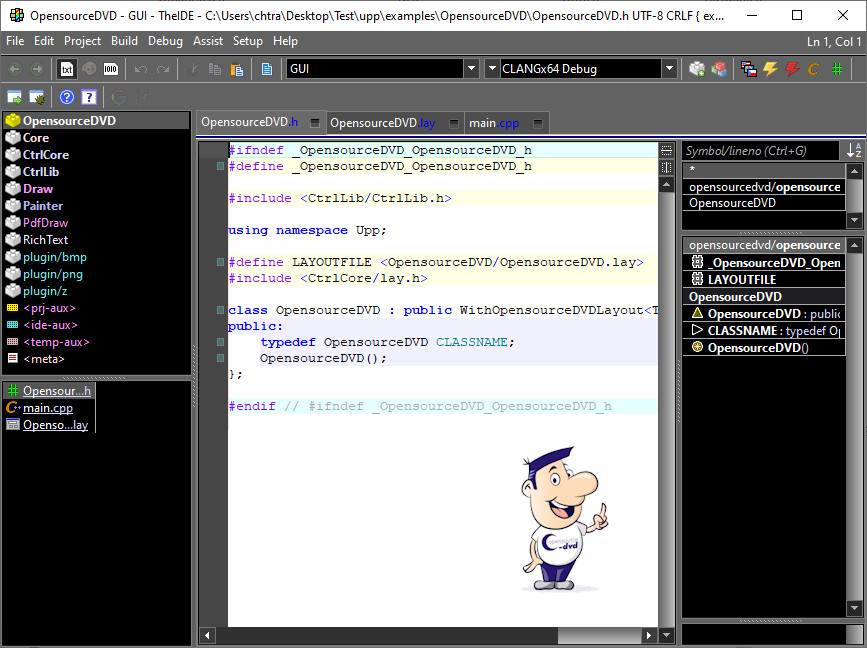Switch to the main.cpp tab
The width and height of the screenshot is (867, 648).
[x=494, y=123]
